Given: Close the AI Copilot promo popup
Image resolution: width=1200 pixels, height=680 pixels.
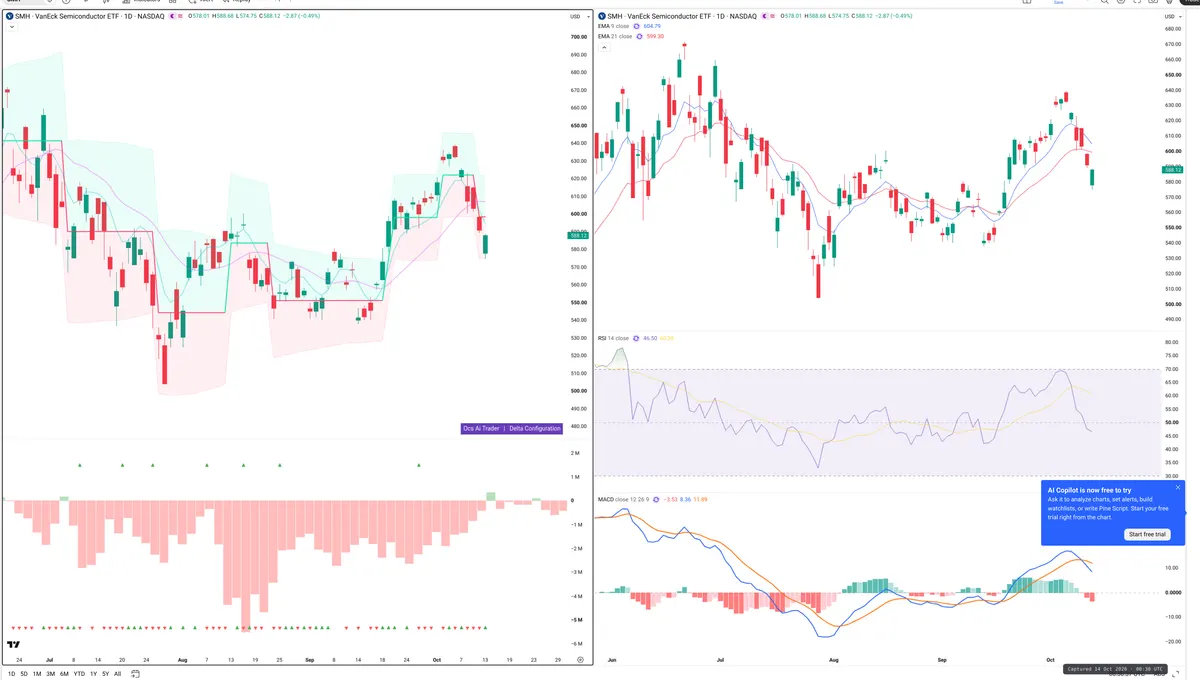Looking at the screenshot, I should (x=1178, y=488).
